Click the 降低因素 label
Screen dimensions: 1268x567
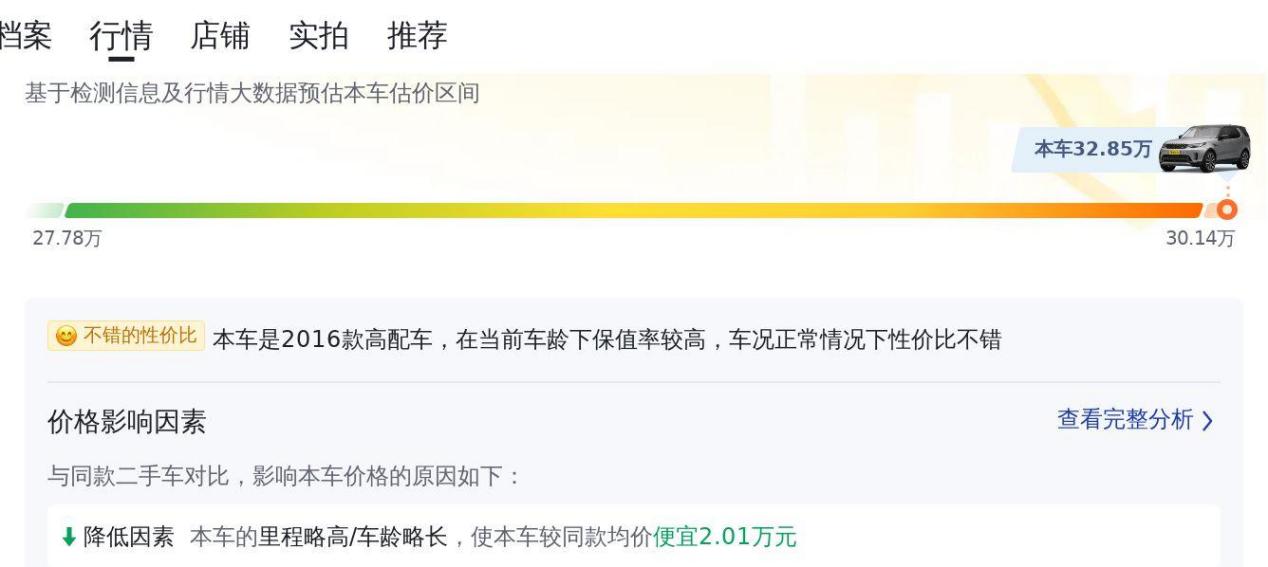(x=128, y=538)
